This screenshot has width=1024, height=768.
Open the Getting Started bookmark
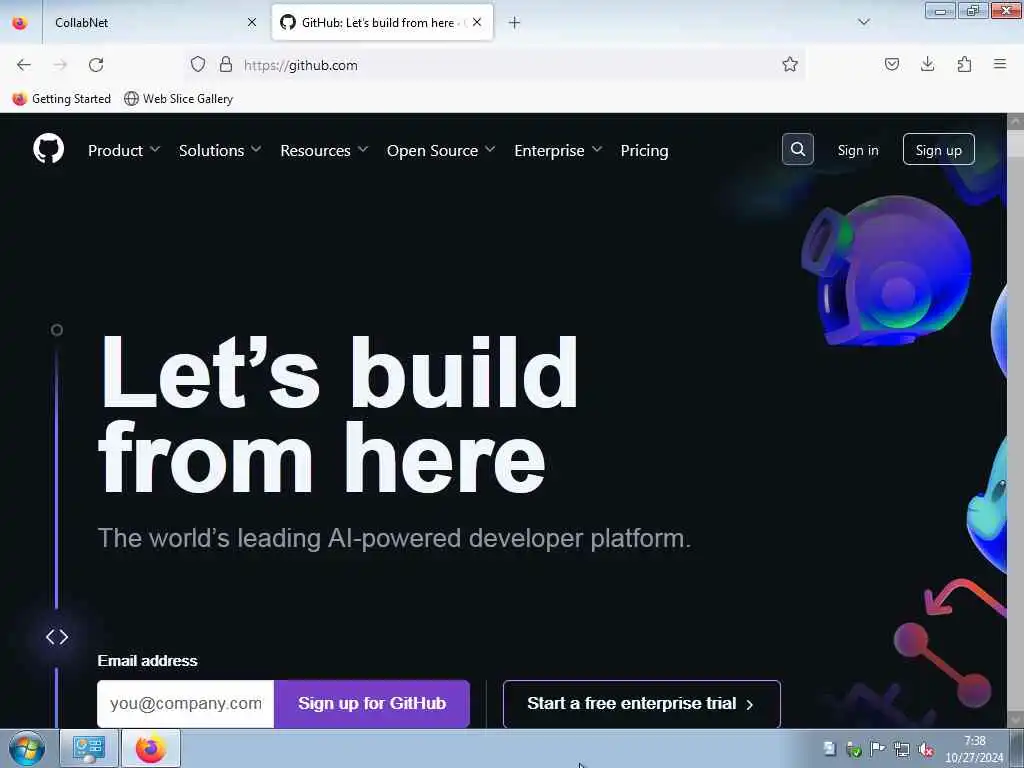click(x=62, y=99)
